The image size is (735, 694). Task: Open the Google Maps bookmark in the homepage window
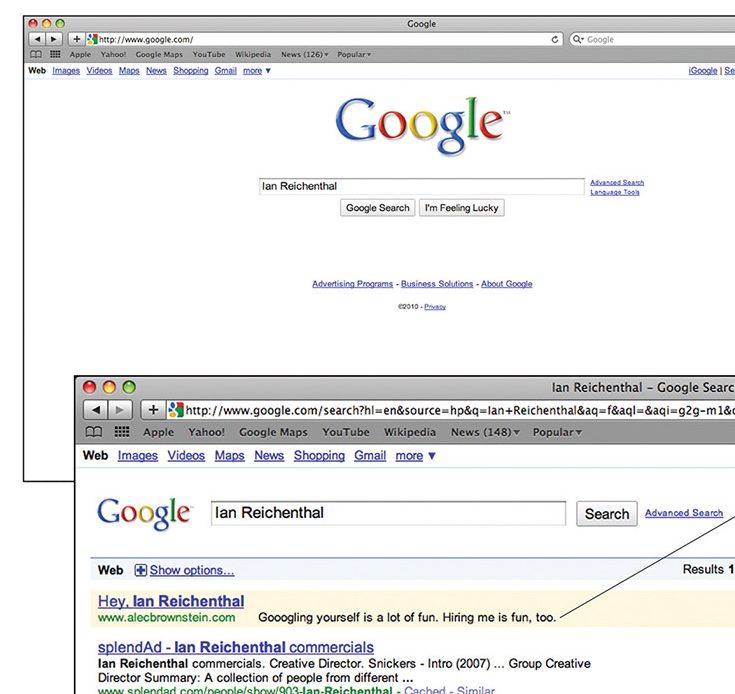pos(159,54)
